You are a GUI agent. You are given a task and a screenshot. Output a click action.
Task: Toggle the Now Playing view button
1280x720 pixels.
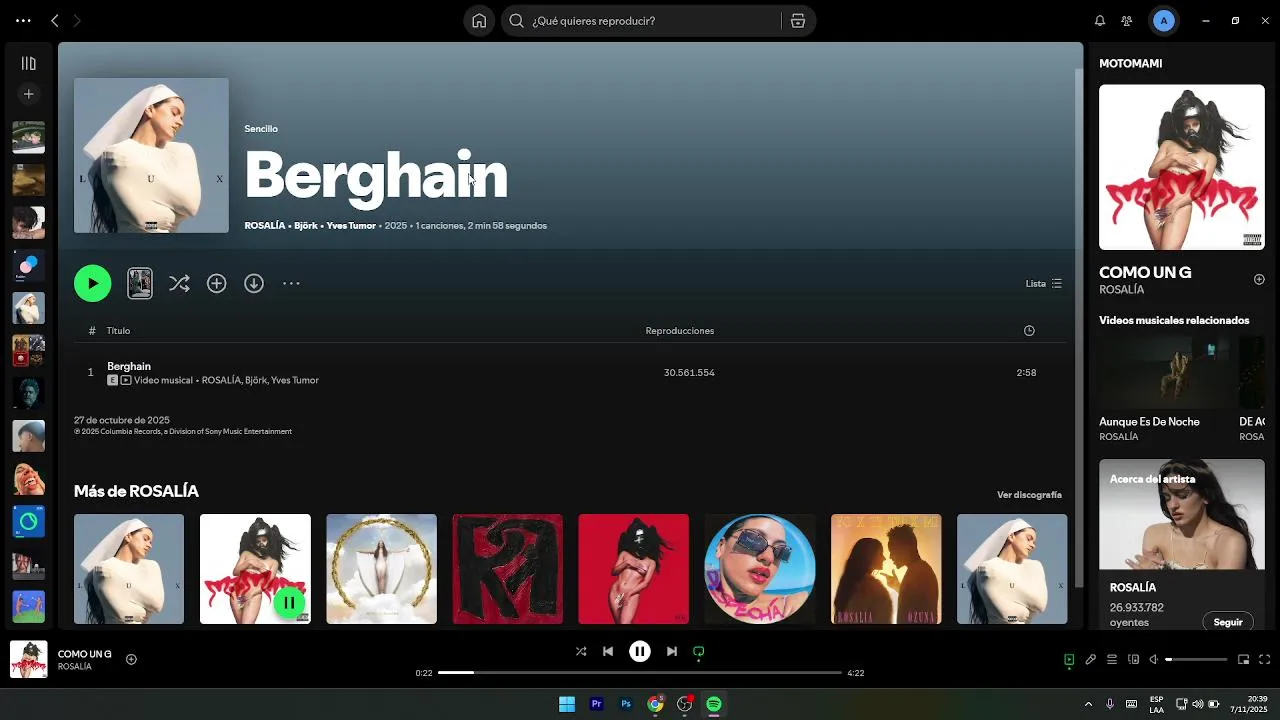1069,659
